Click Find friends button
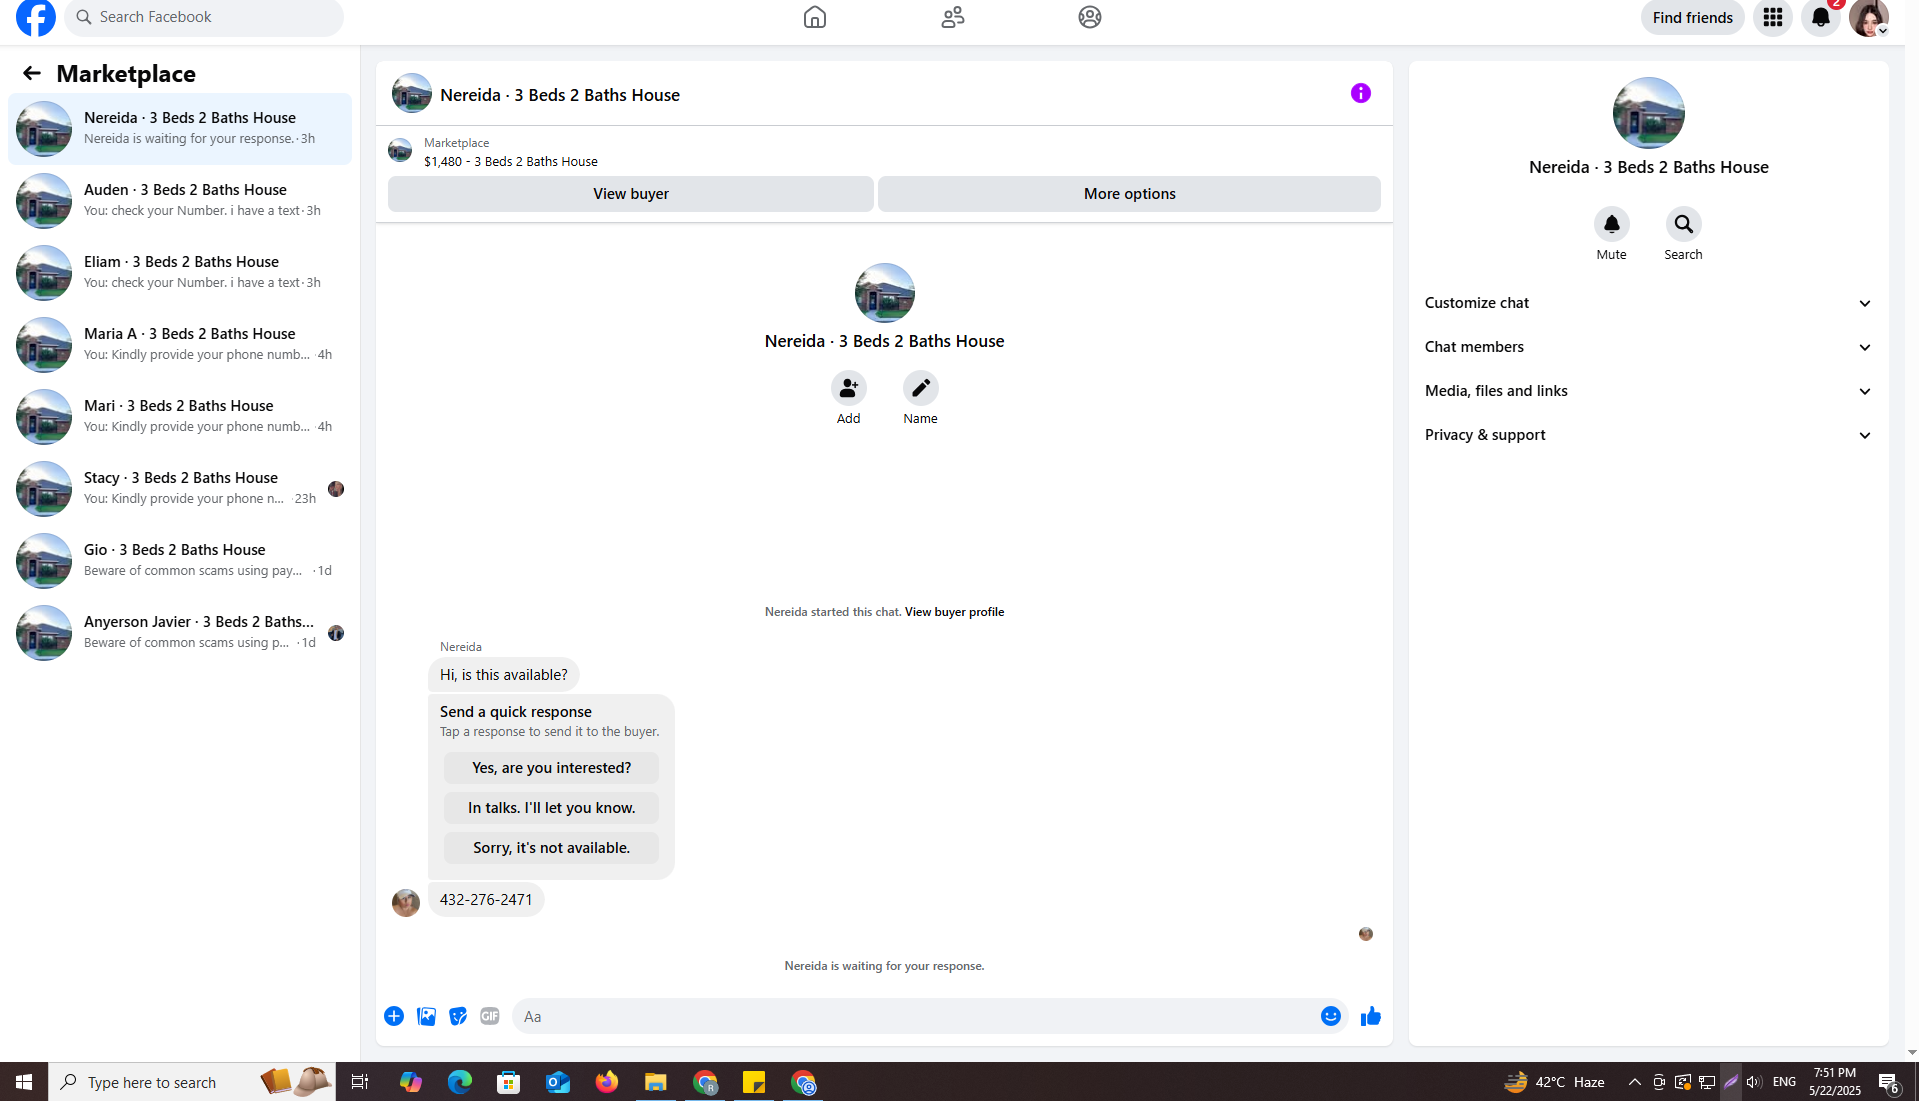 coord(1692,17)
